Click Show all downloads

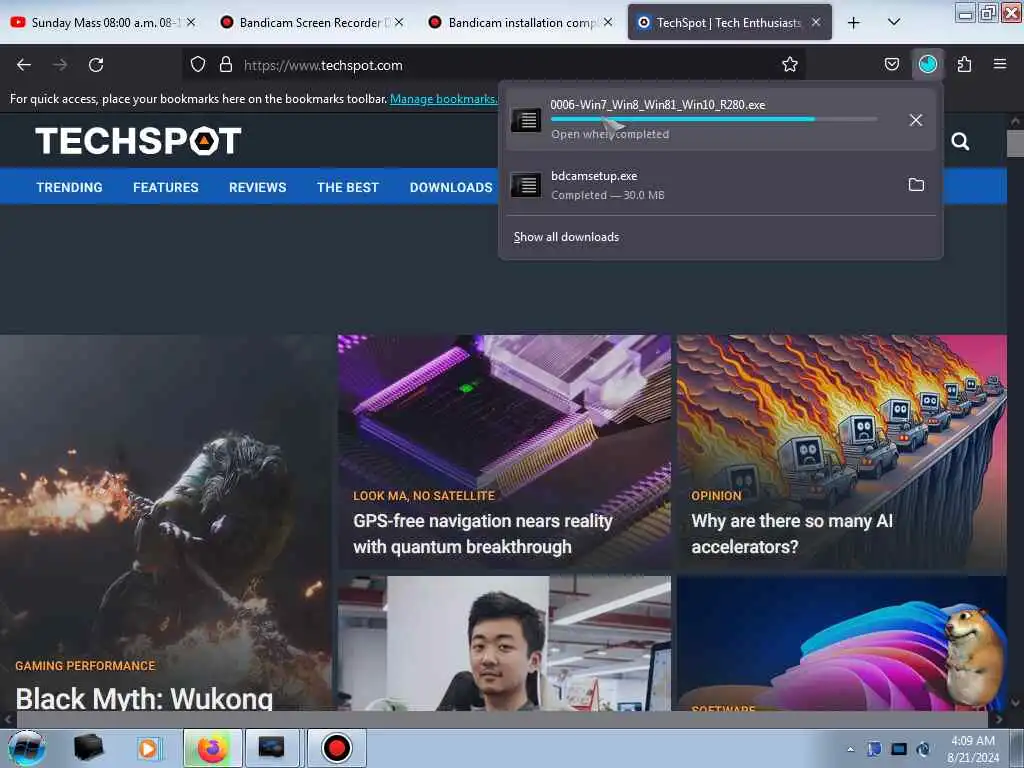566,237
